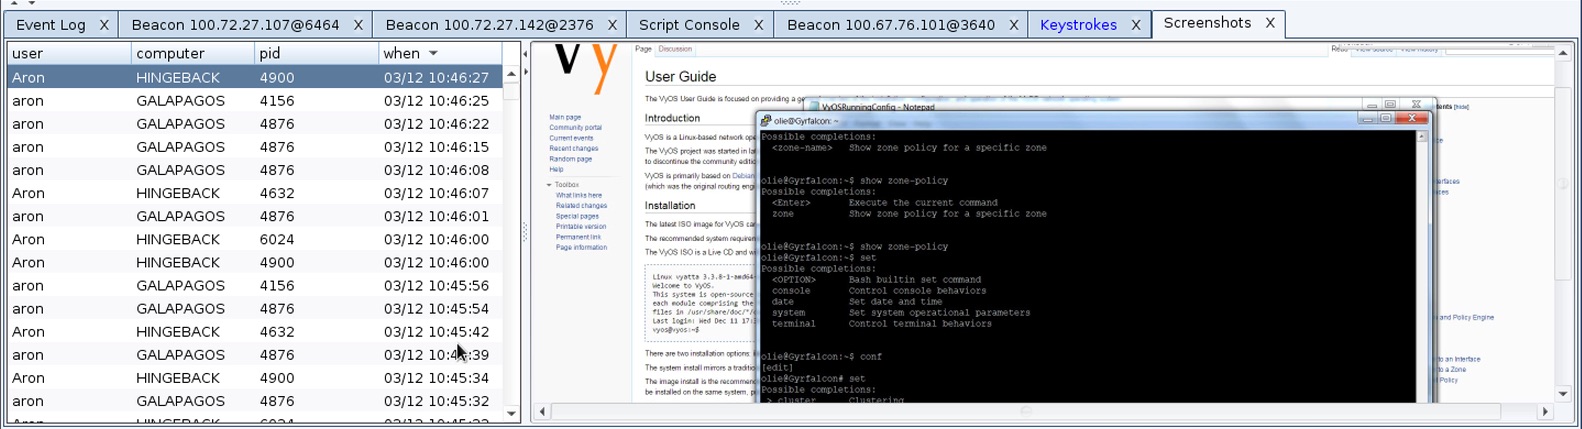Click the screenshot viewer scroll-right arrow
1582x429 pixels.
click(x=1545, y=411)
